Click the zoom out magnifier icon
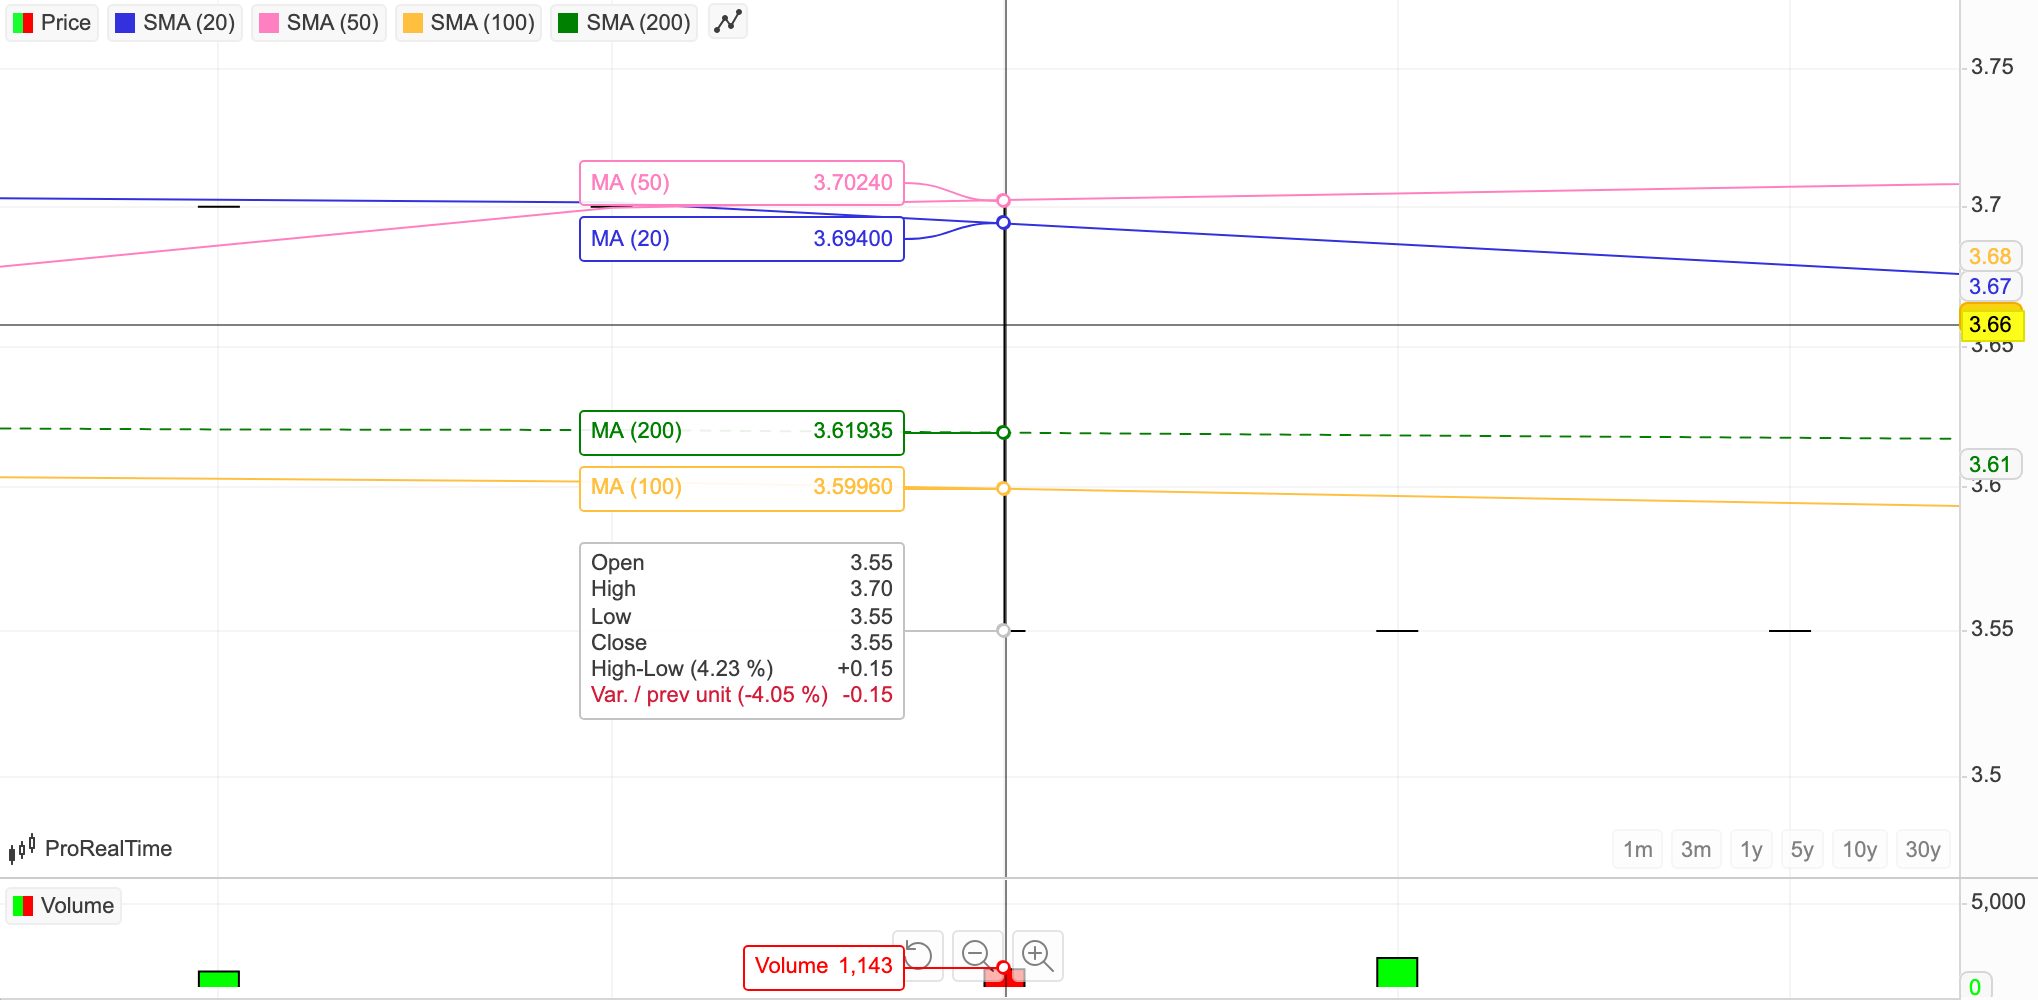Image resolution: width=2038 pixels, height=1000 pixels. 977,955
